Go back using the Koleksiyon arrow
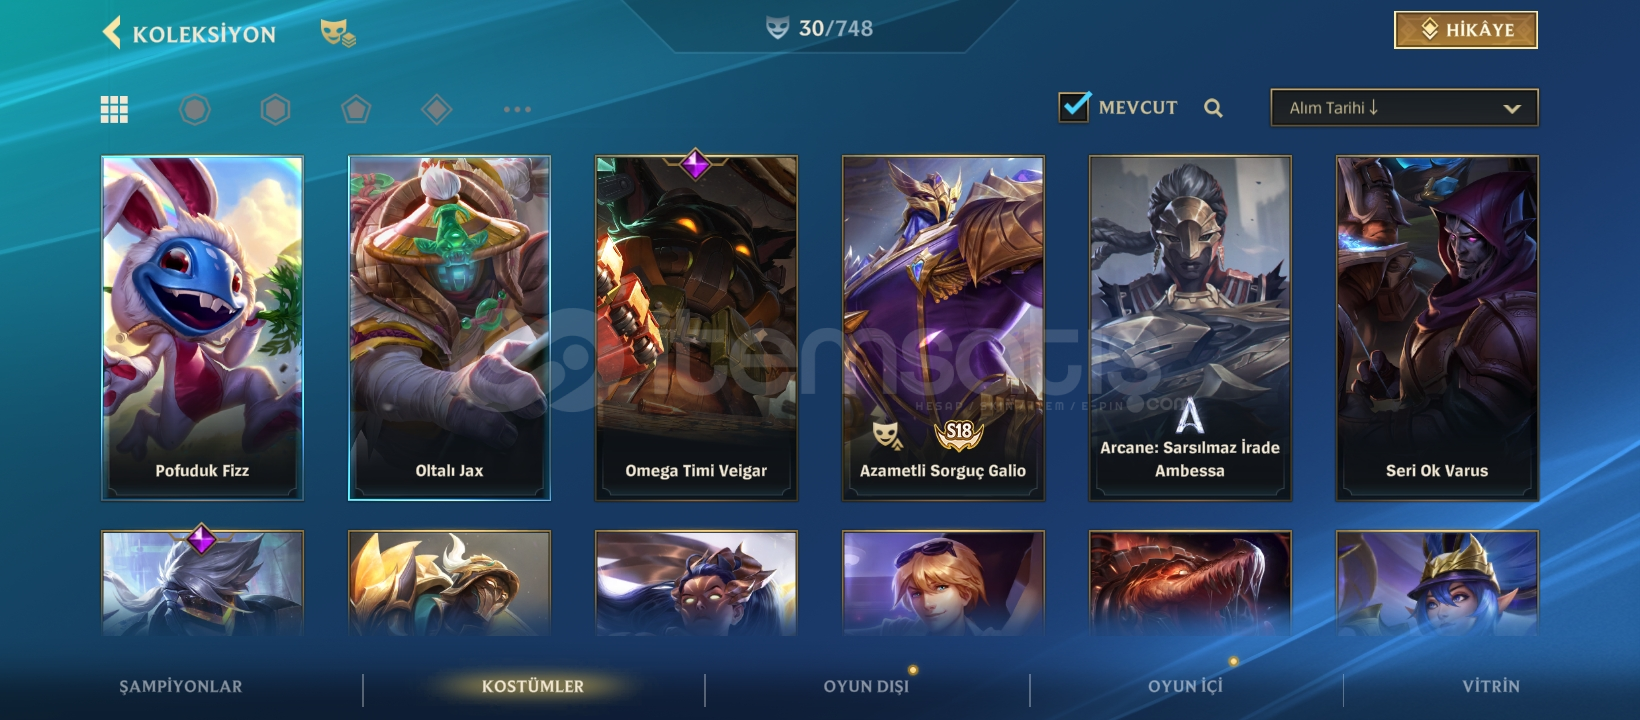This screenshot has height=720, width=1640. tap(112, 32)
